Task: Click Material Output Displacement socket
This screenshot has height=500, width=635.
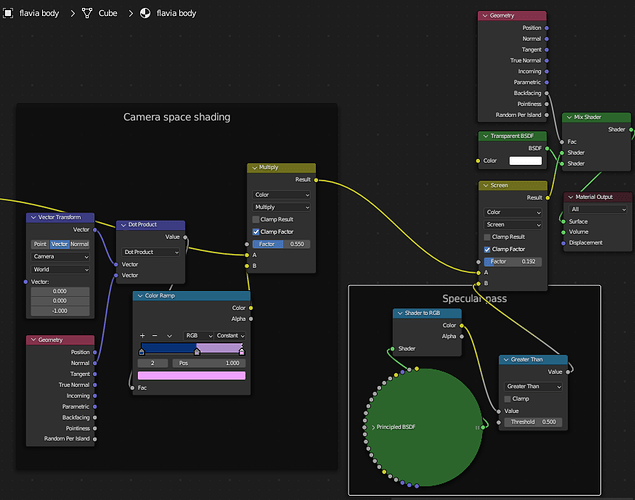Action: coord(563,243)
